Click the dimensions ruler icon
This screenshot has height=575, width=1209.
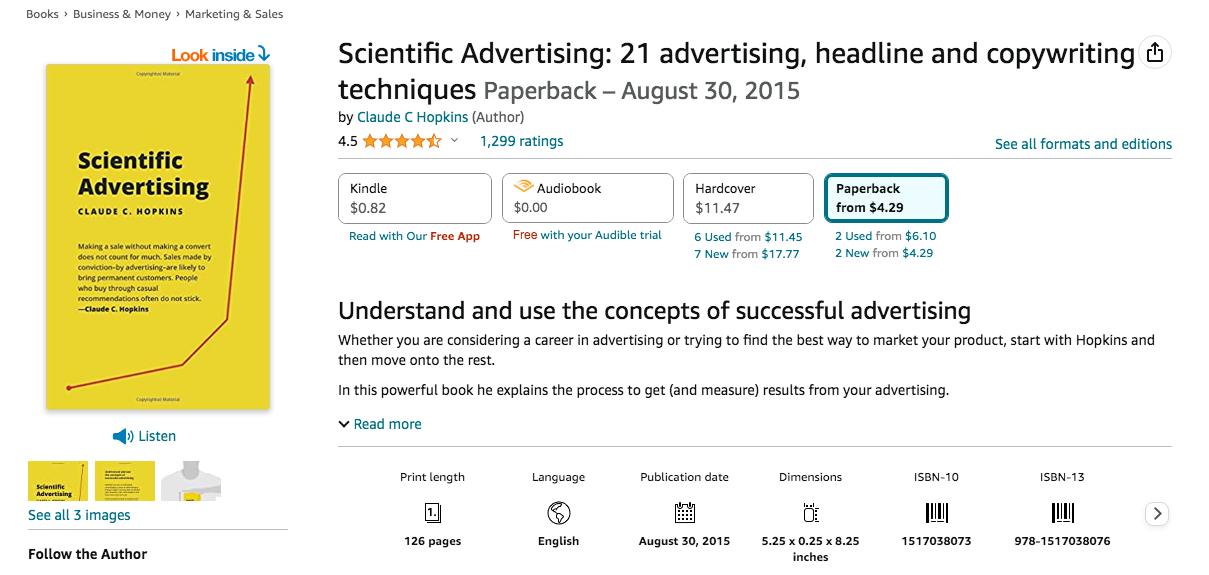click(810, 513)
